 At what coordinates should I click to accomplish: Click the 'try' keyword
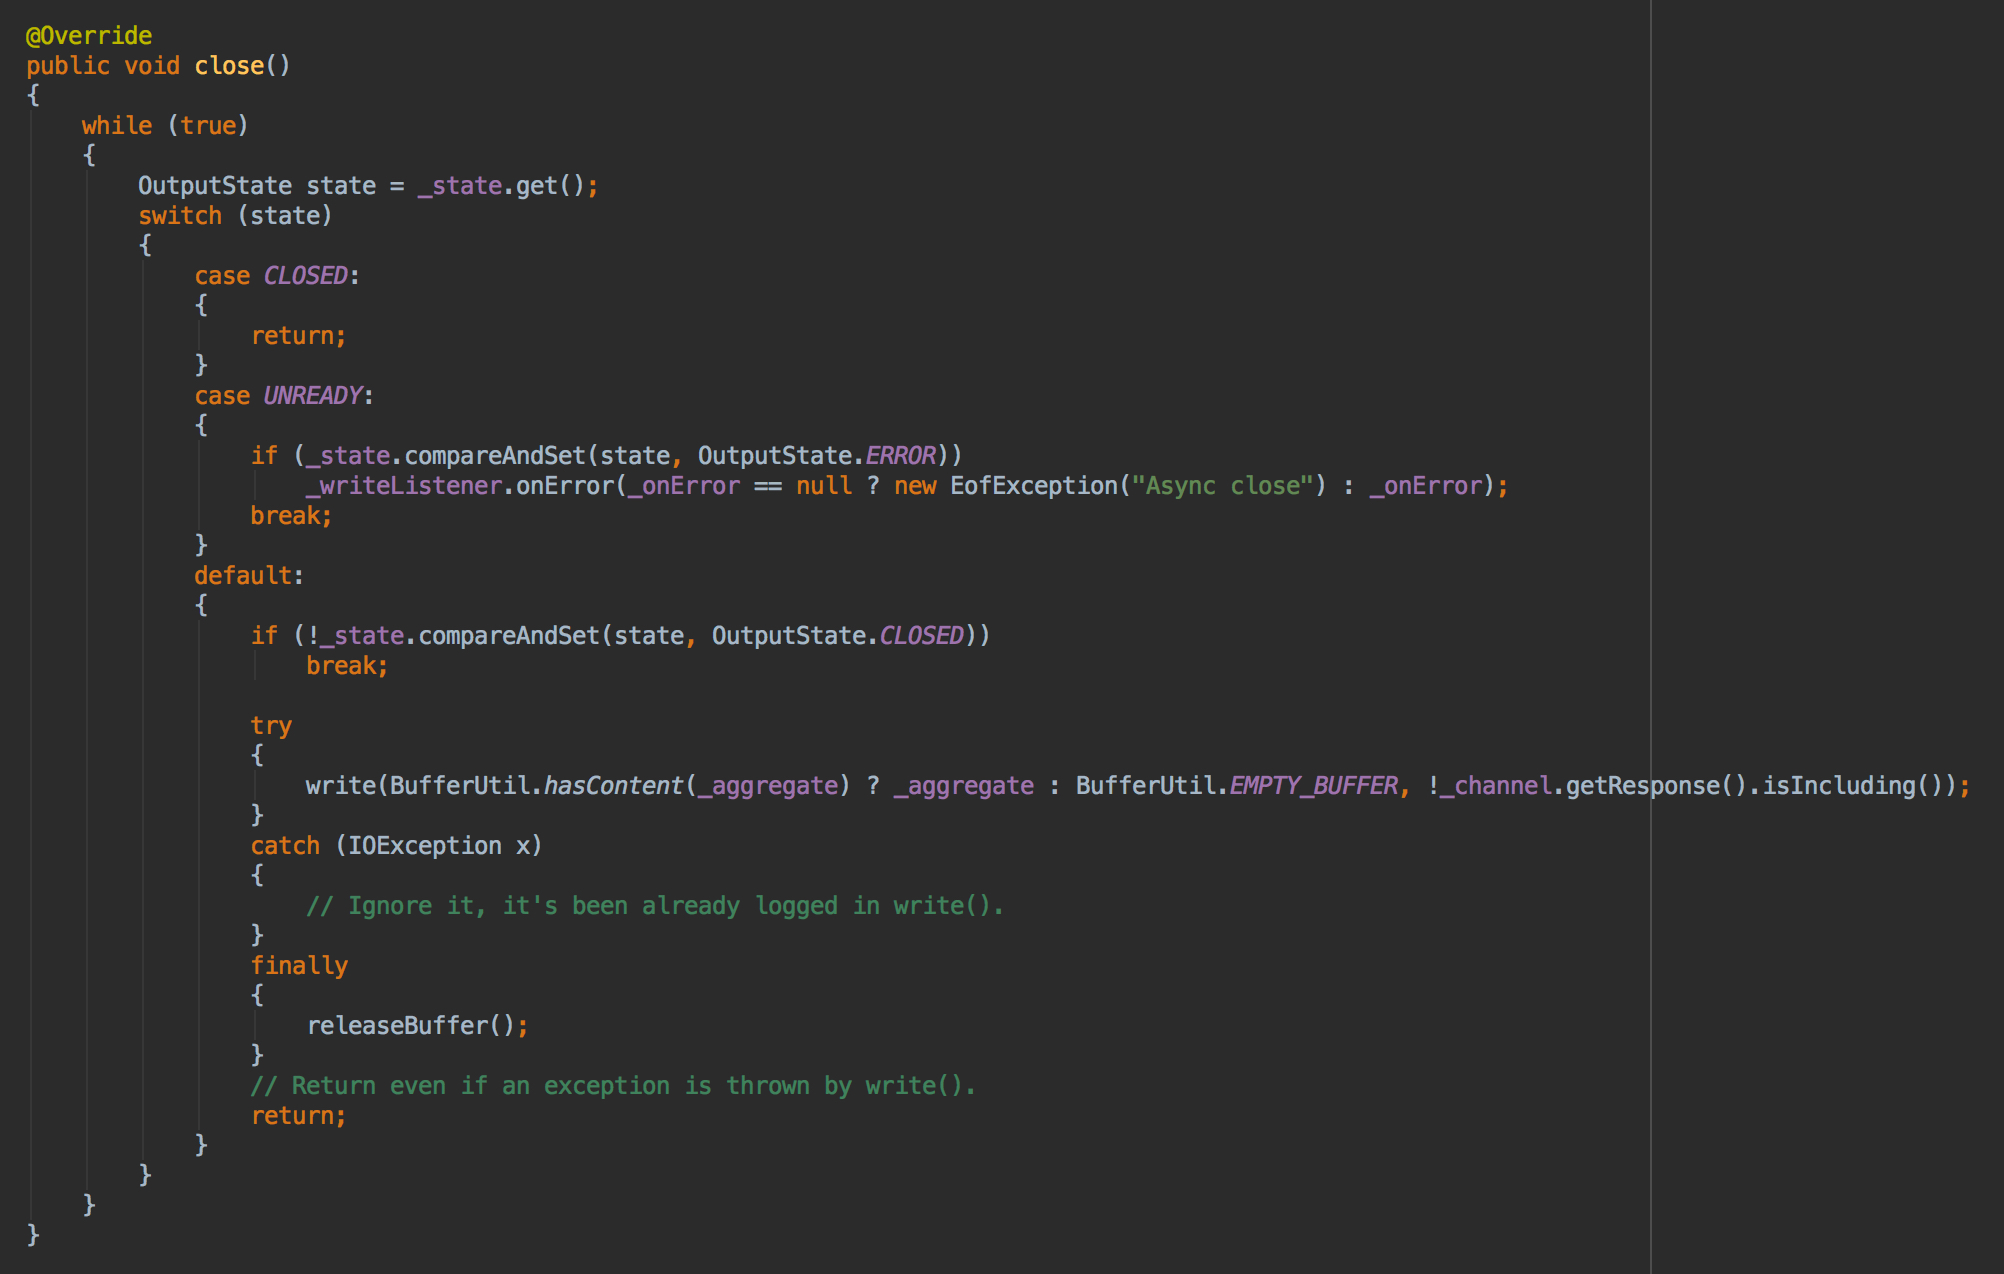(271, 726)
